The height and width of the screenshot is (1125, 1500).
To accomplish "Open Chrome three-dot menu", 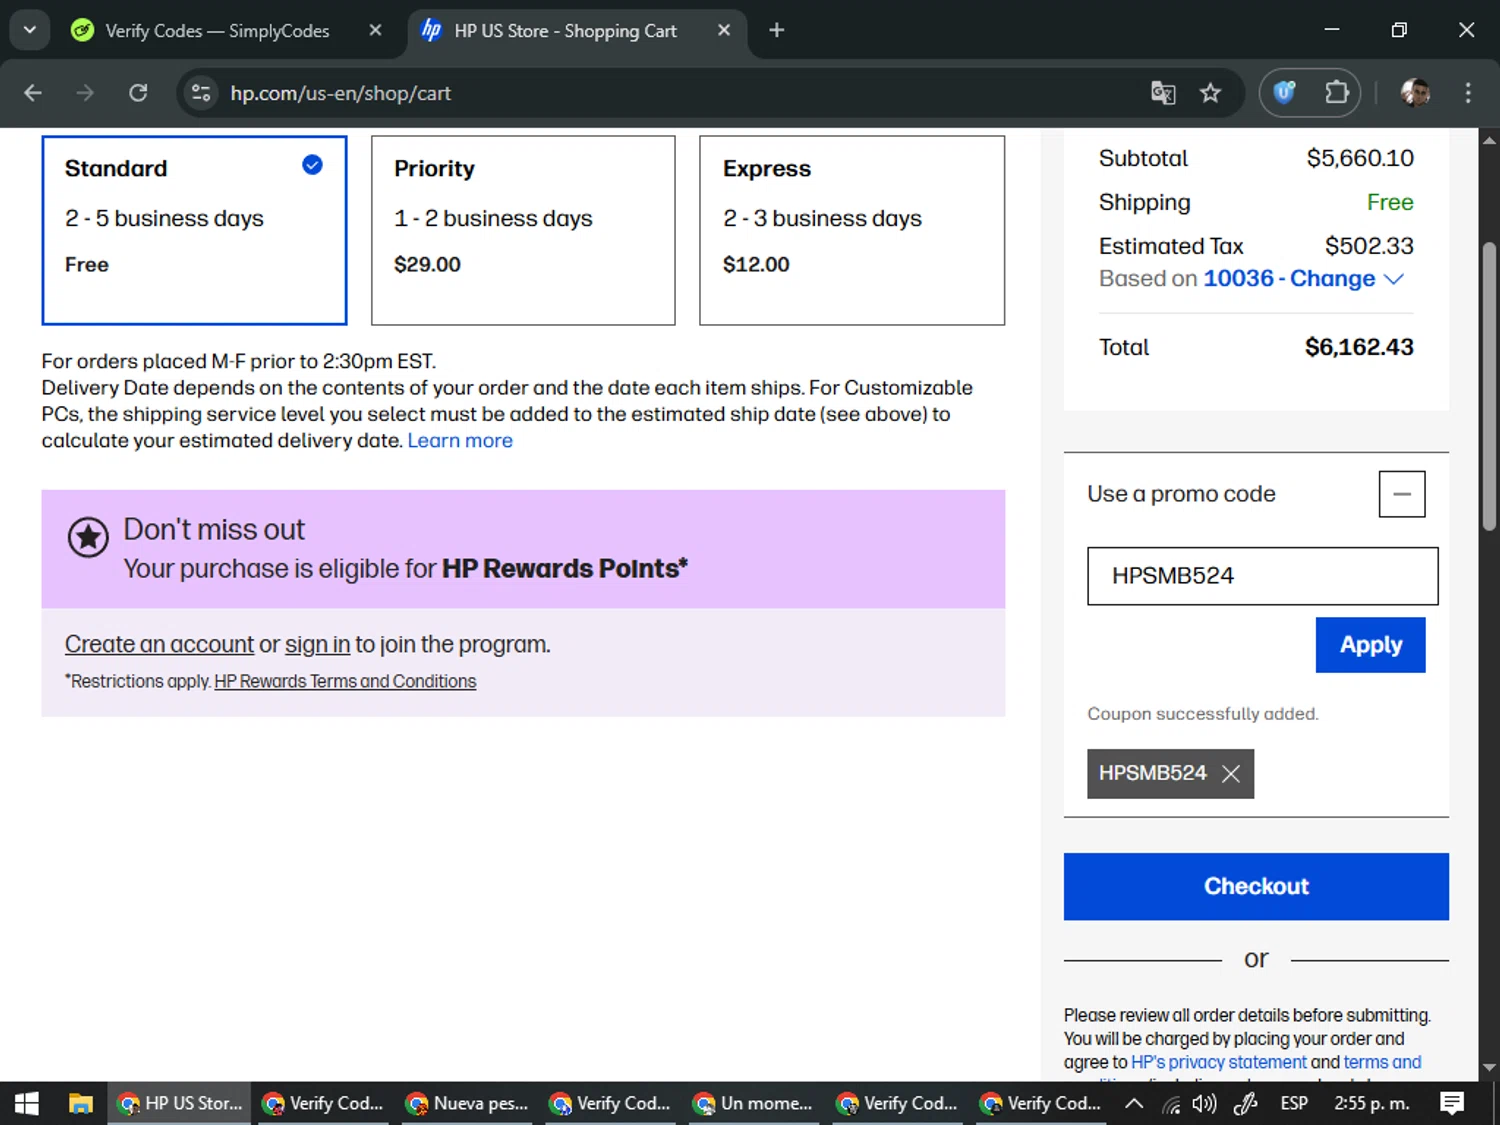I will 1468,93.
